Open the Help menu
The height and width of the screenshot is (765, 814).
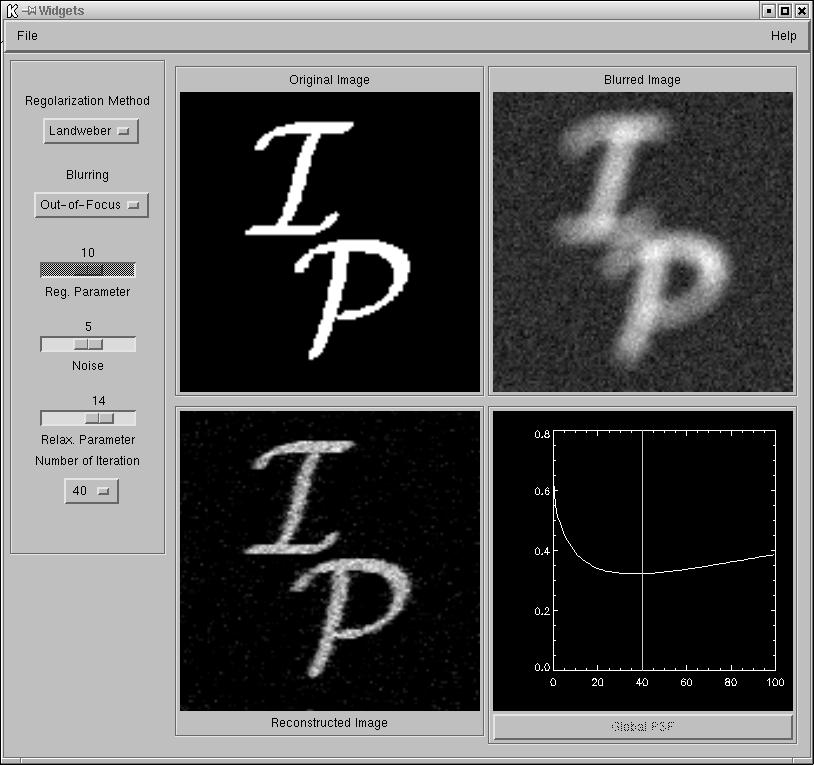[783, 36]
